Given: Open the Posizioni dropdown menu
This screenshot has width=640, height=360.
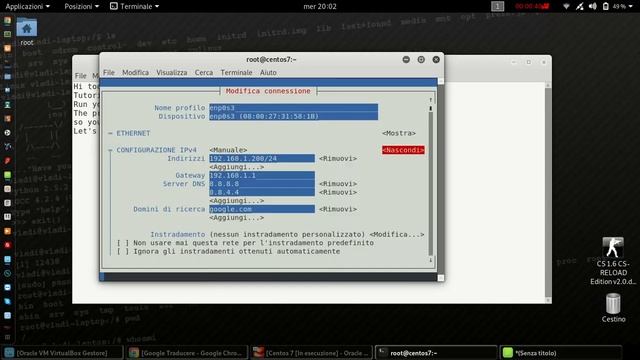Looking at the screenshot, I should pyautogui.click(x=82, y=6).
